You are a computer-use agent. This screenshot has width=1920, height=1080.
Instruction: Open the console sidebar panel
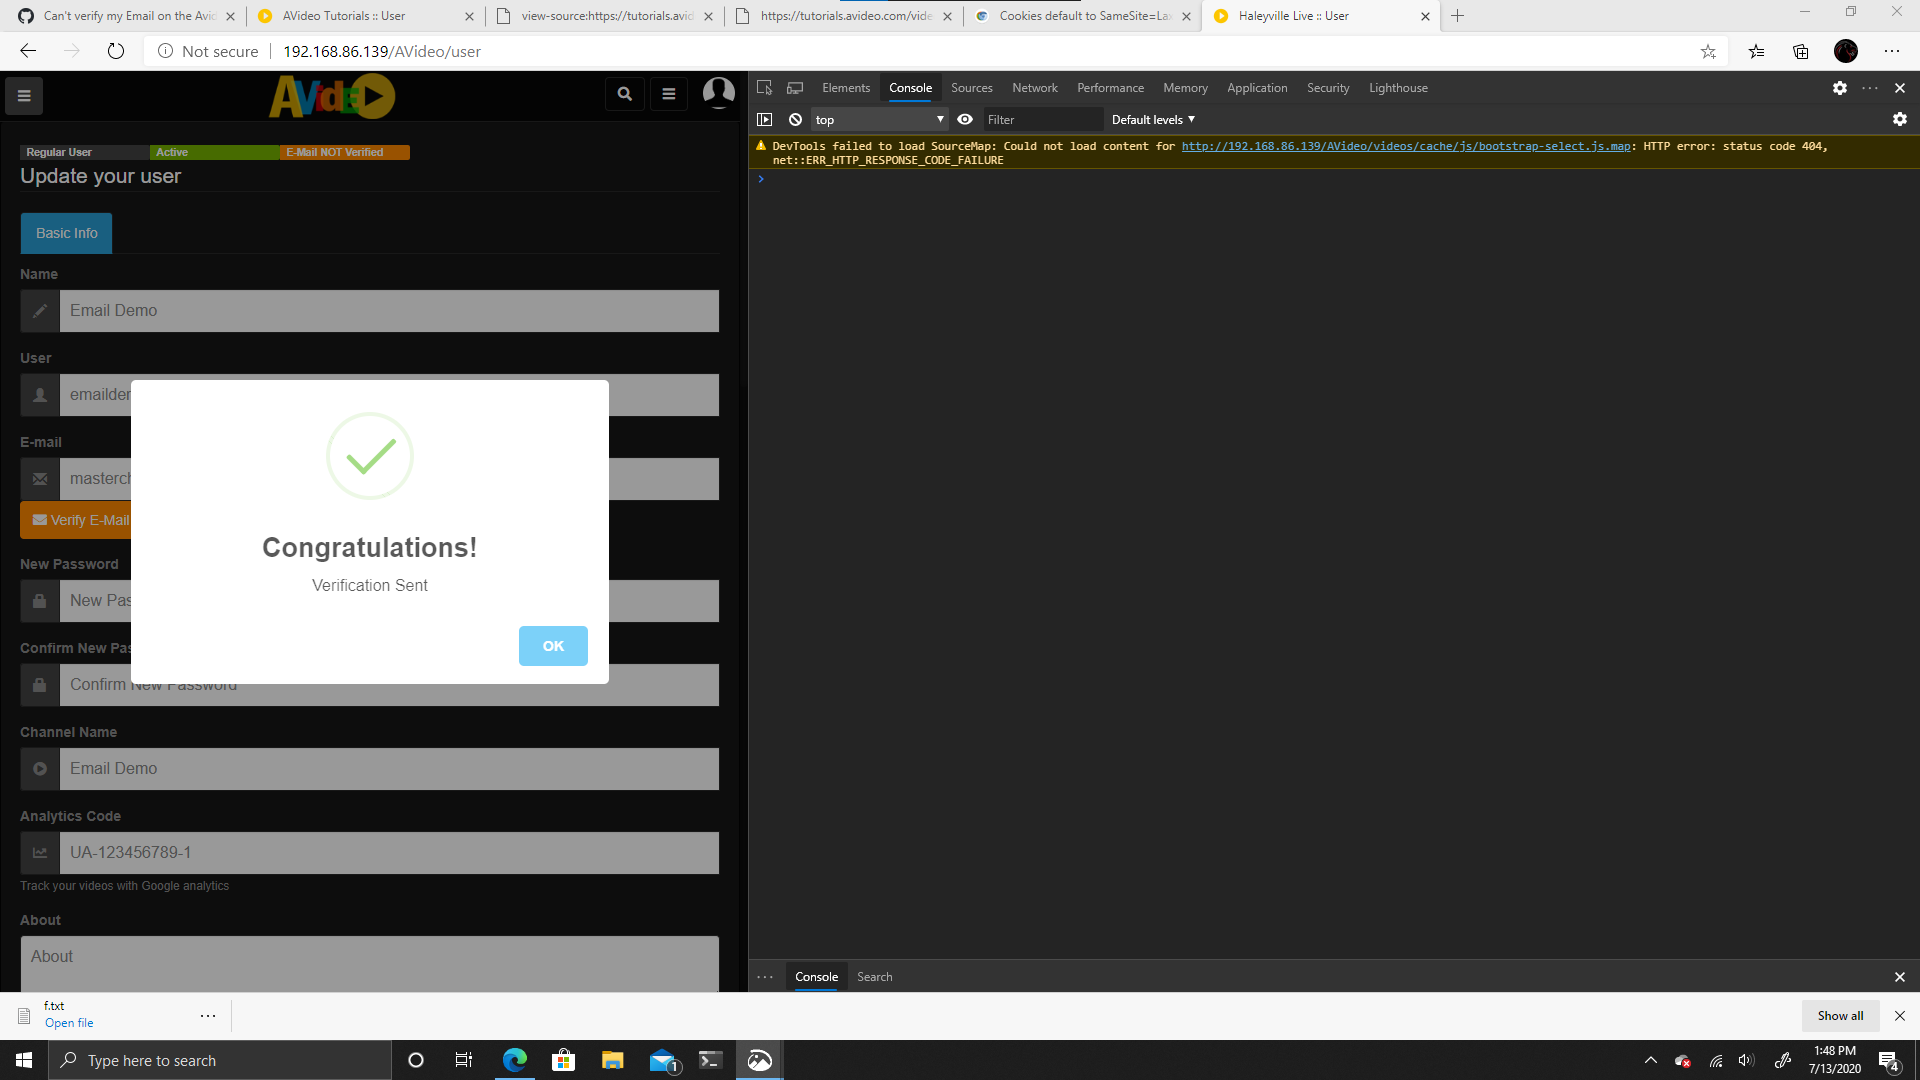pos(765,119)
